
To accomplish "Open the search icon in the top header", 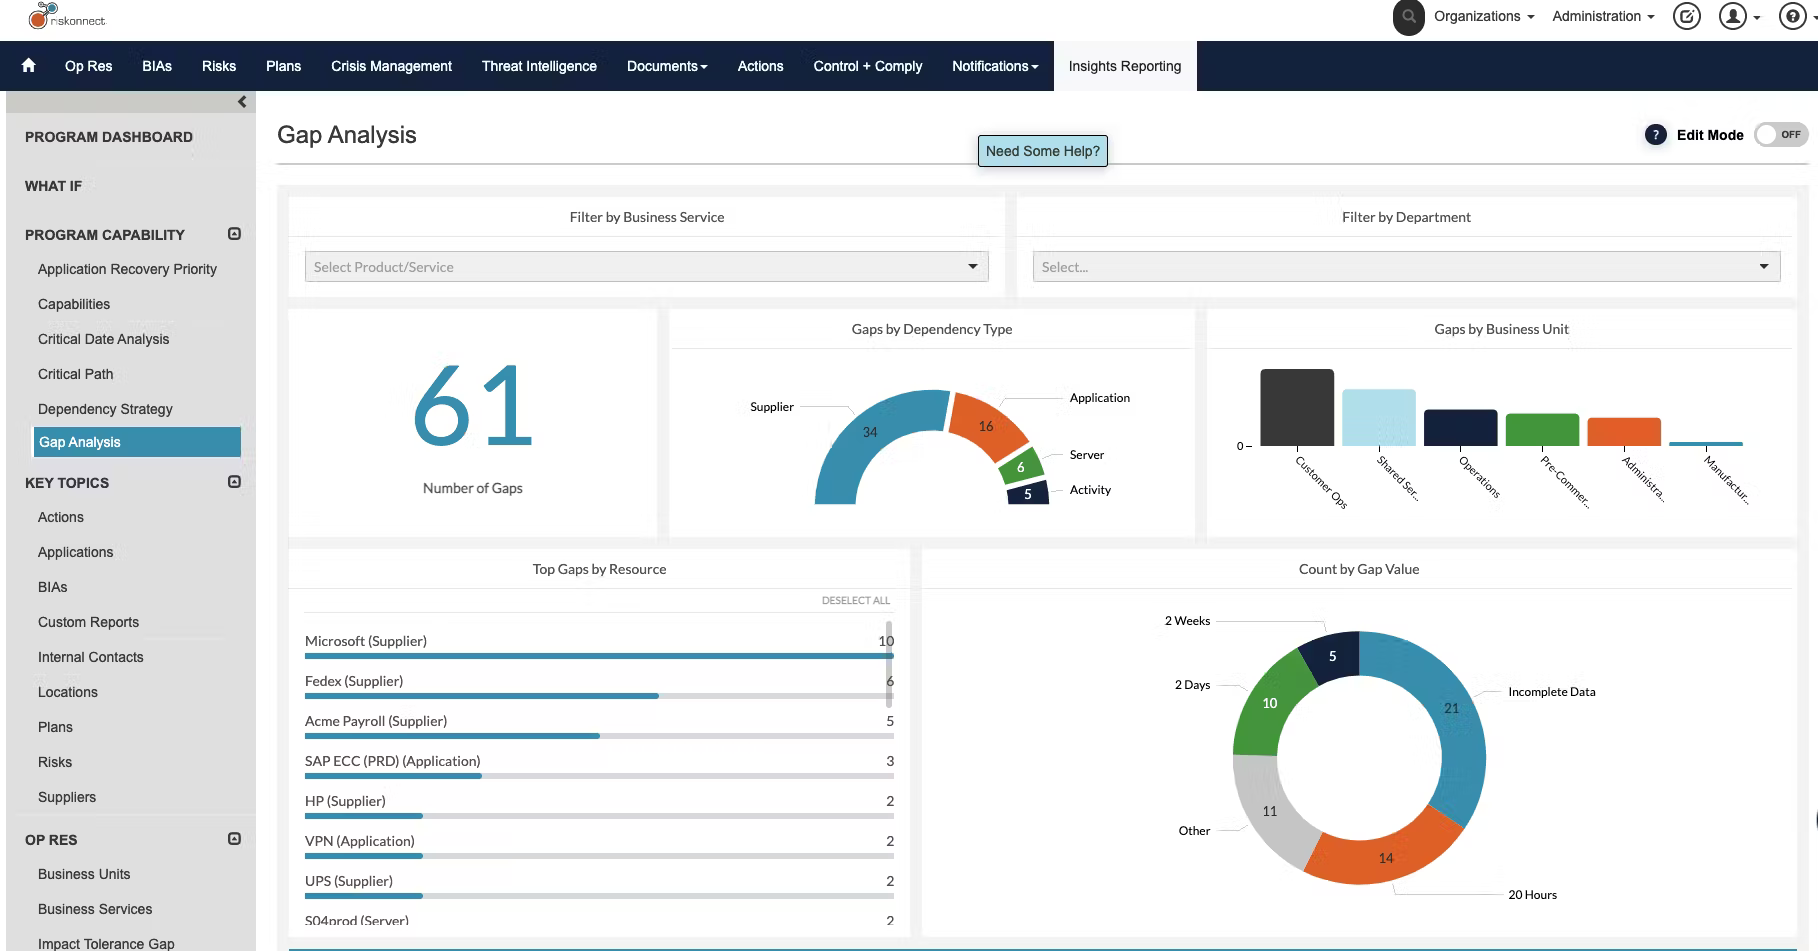I will coord(1408,16).
